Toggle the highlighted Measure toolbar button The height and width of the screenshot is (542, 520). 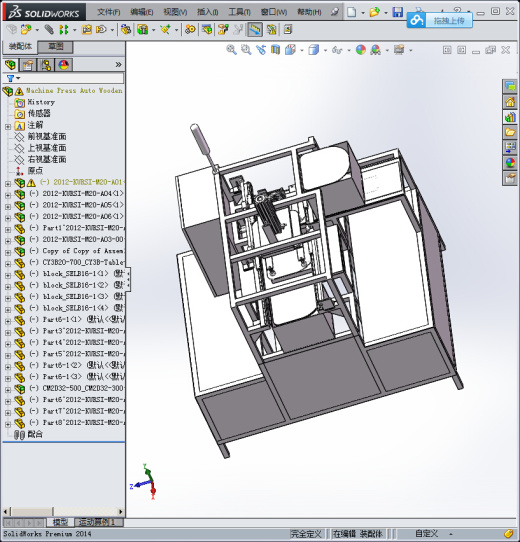pos(255,30)
